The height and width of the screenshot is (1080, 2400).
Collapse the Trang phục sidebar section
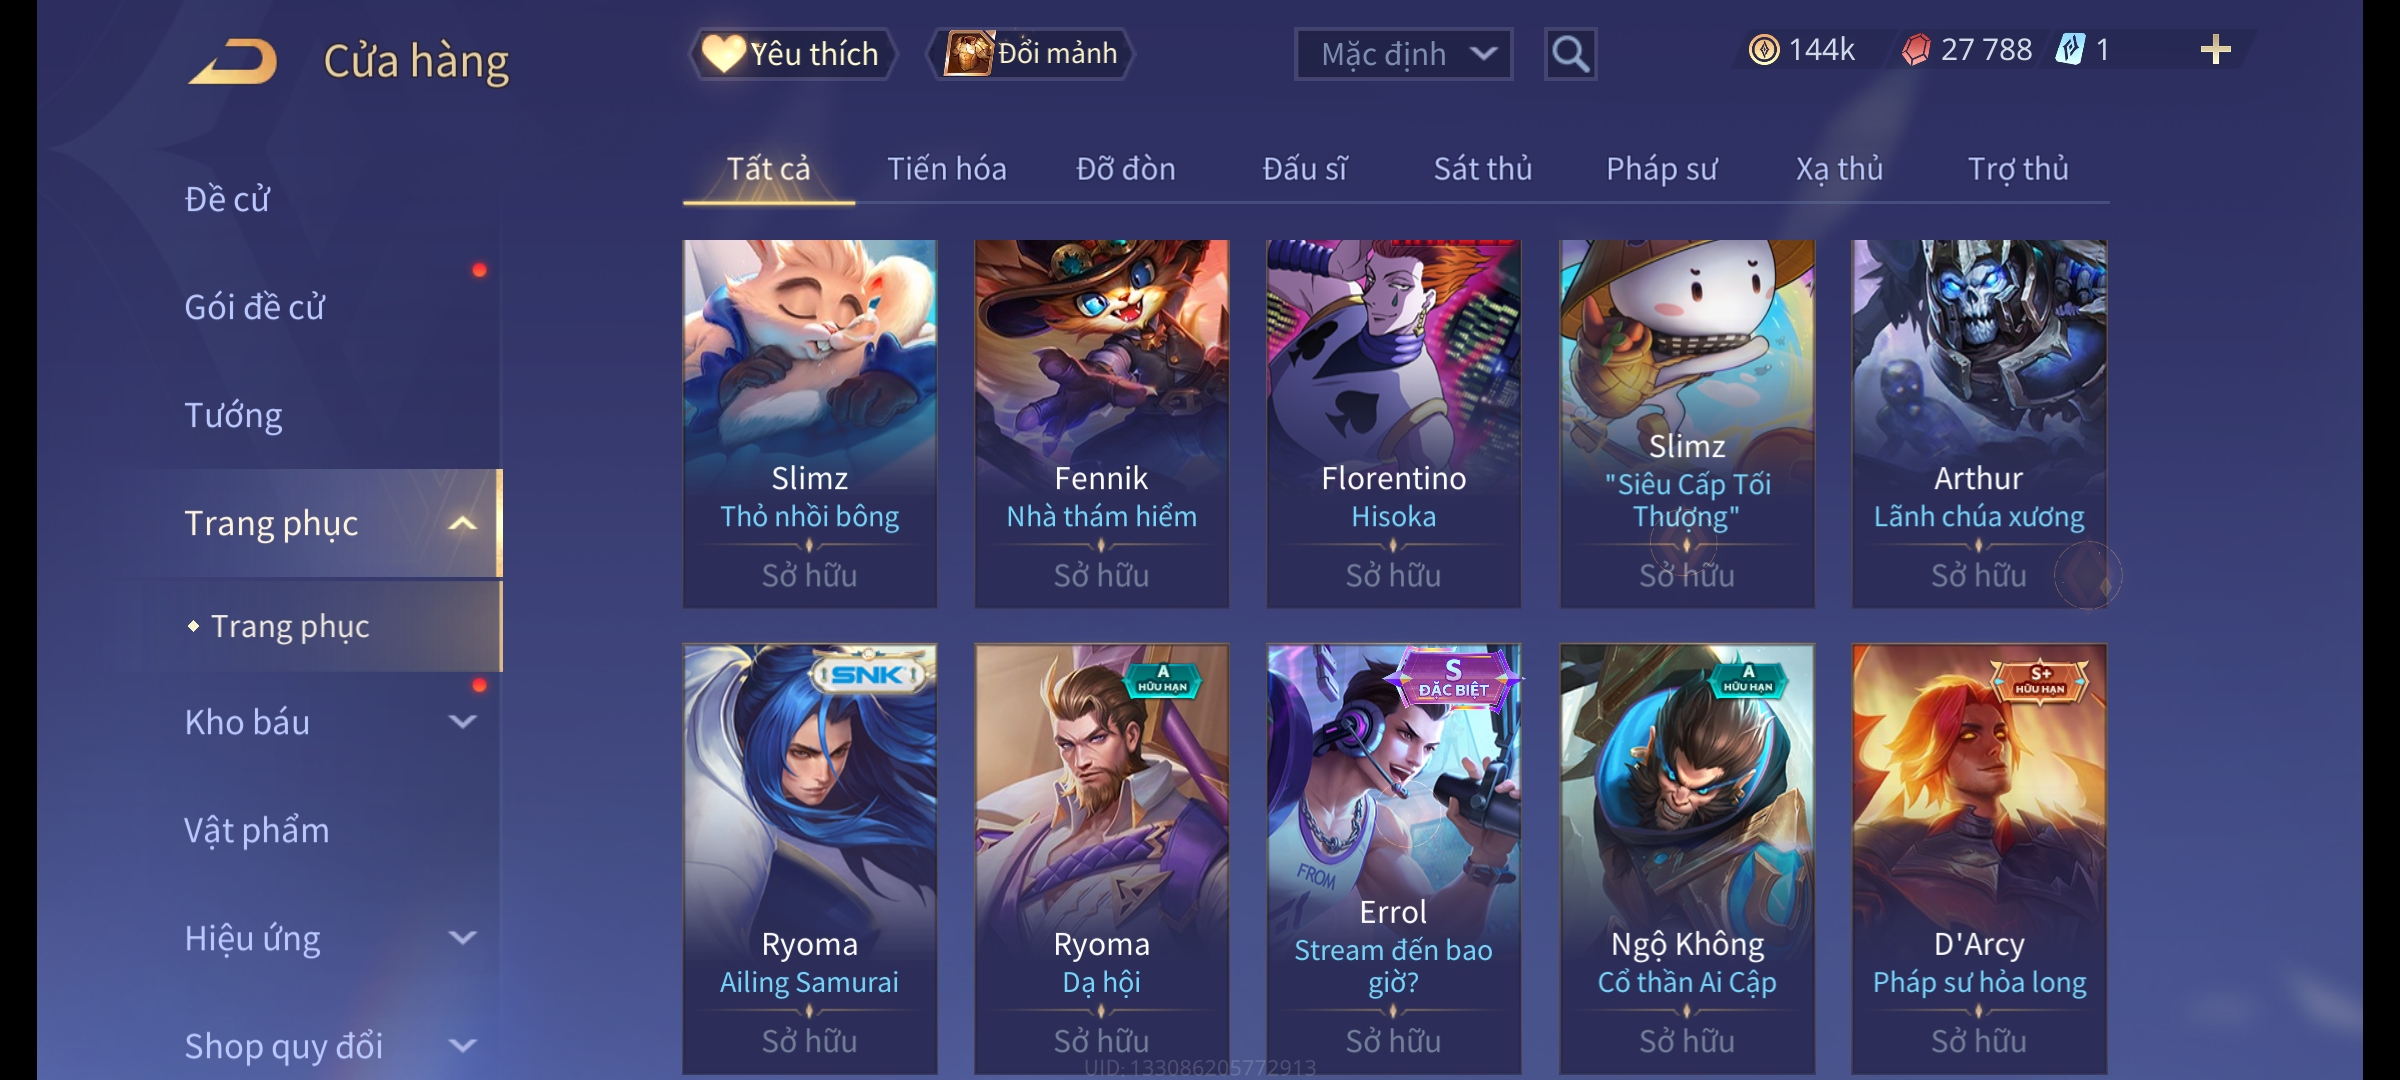pyautogui.click(x=462, y=524)
